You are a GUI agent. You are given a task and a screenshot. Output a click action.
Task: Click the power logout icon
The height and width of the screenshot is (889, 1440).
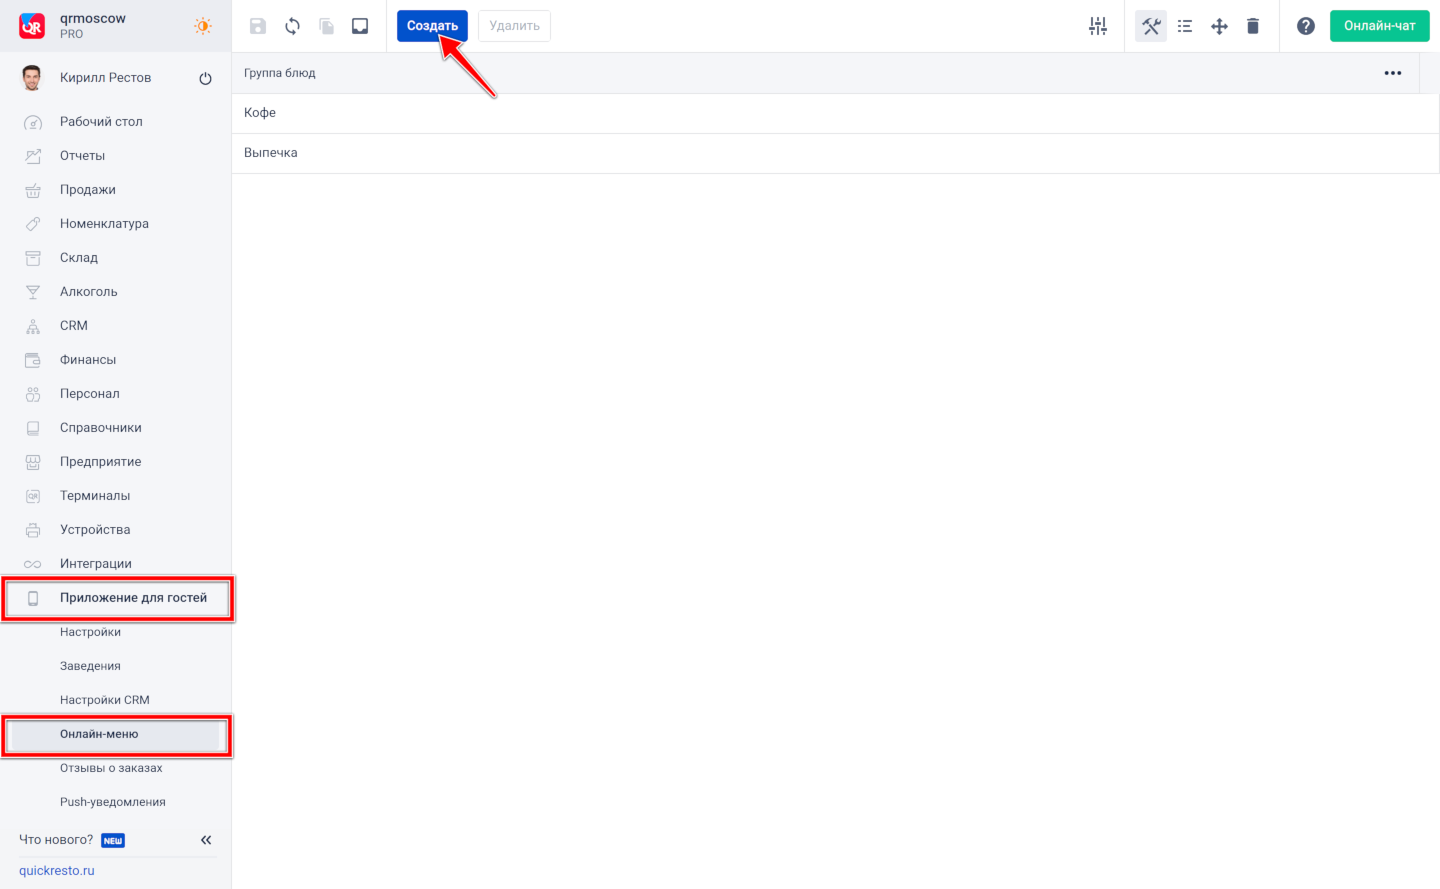[205, 78]
